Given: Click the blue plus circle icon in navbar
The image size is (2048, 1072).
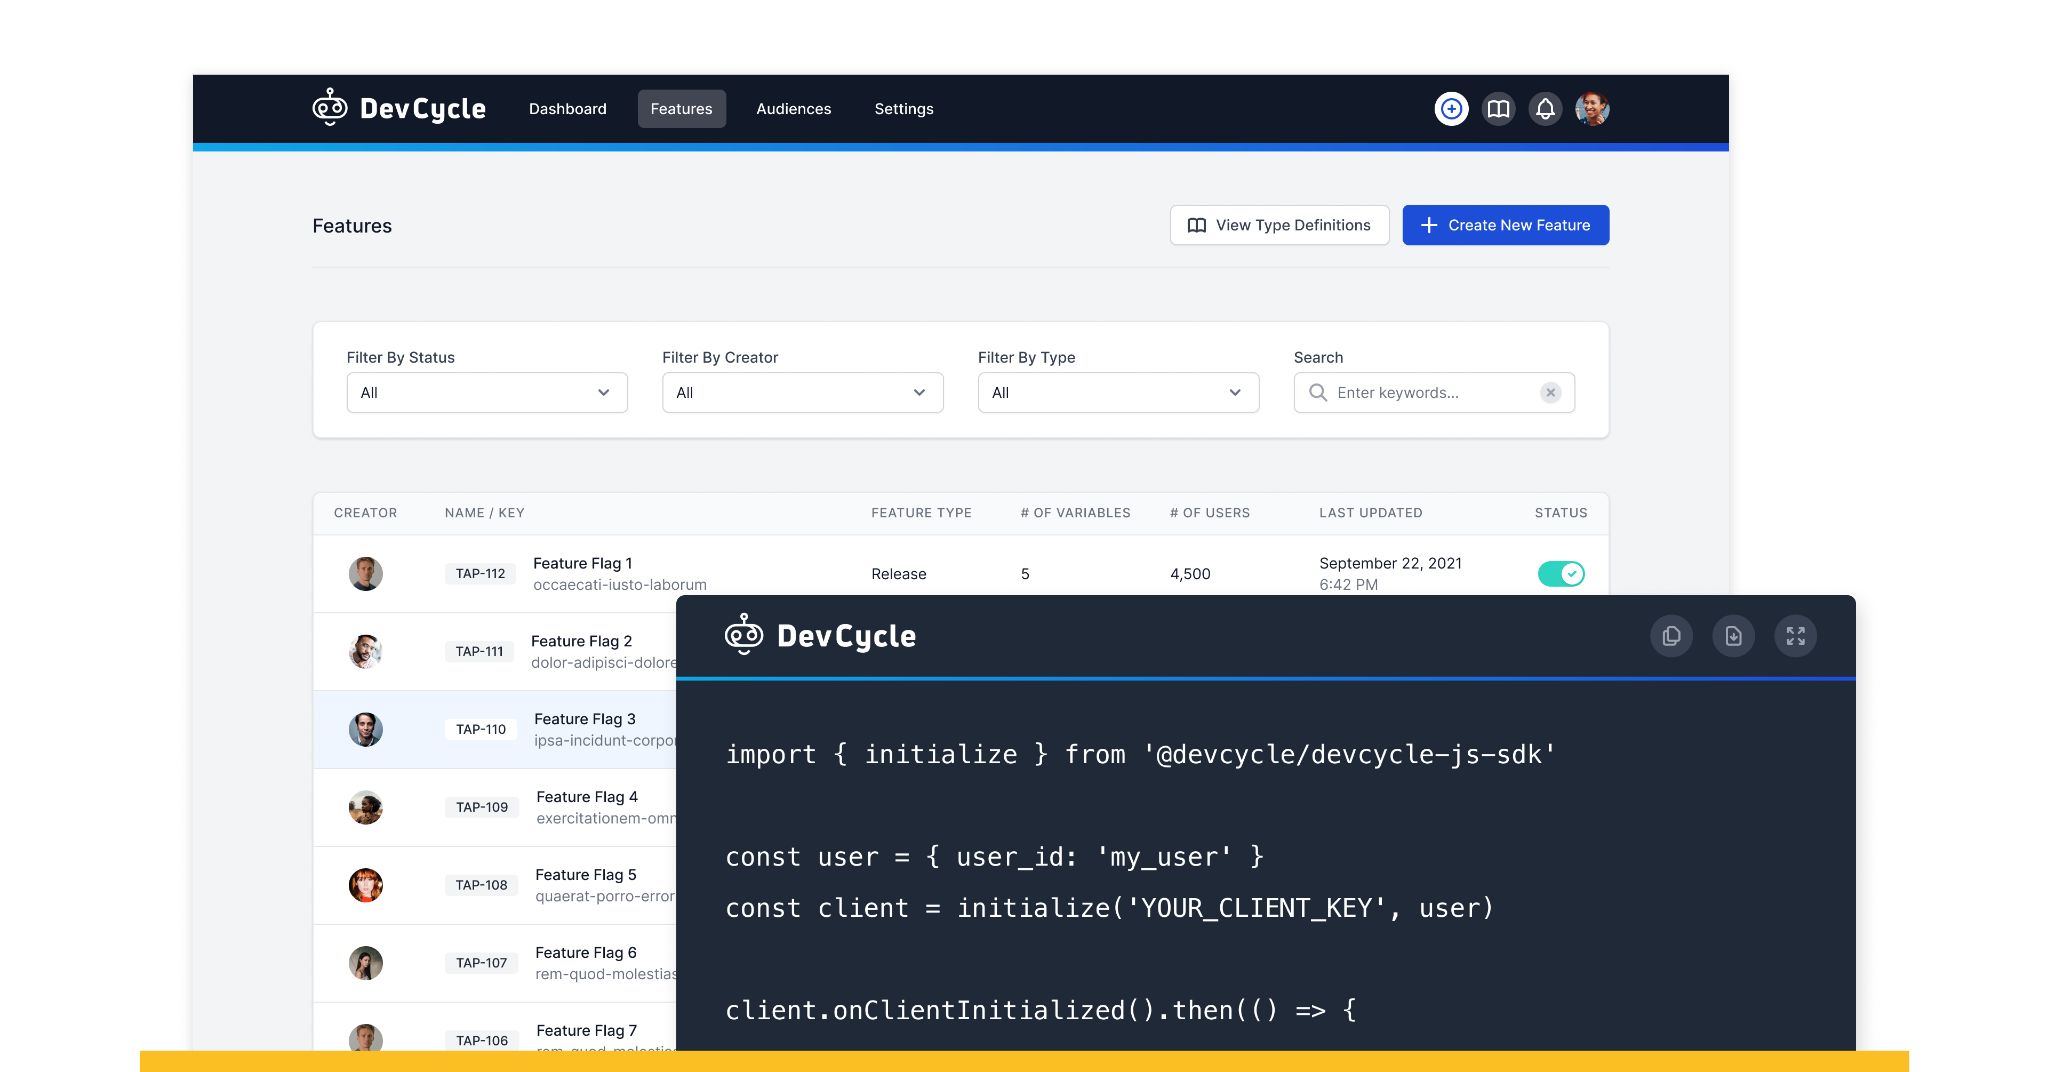Looking at the screenshot, I should click(1451, 109).
